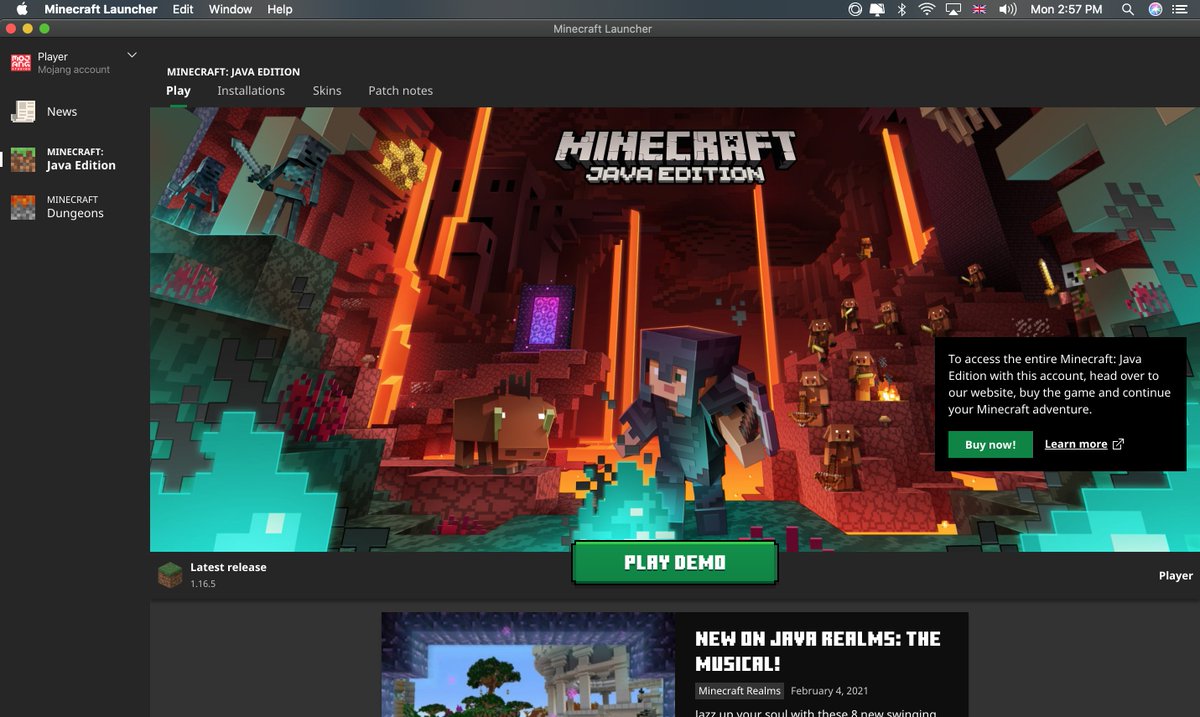Click the Mon 2:57 PM clock
The image size is (1200, 717).
(1066, 9)
